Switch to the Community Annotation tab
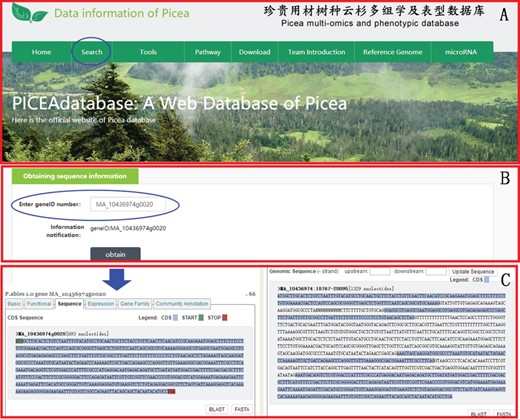The height and width of the screenshot is (419, 520). pos(182,304)
